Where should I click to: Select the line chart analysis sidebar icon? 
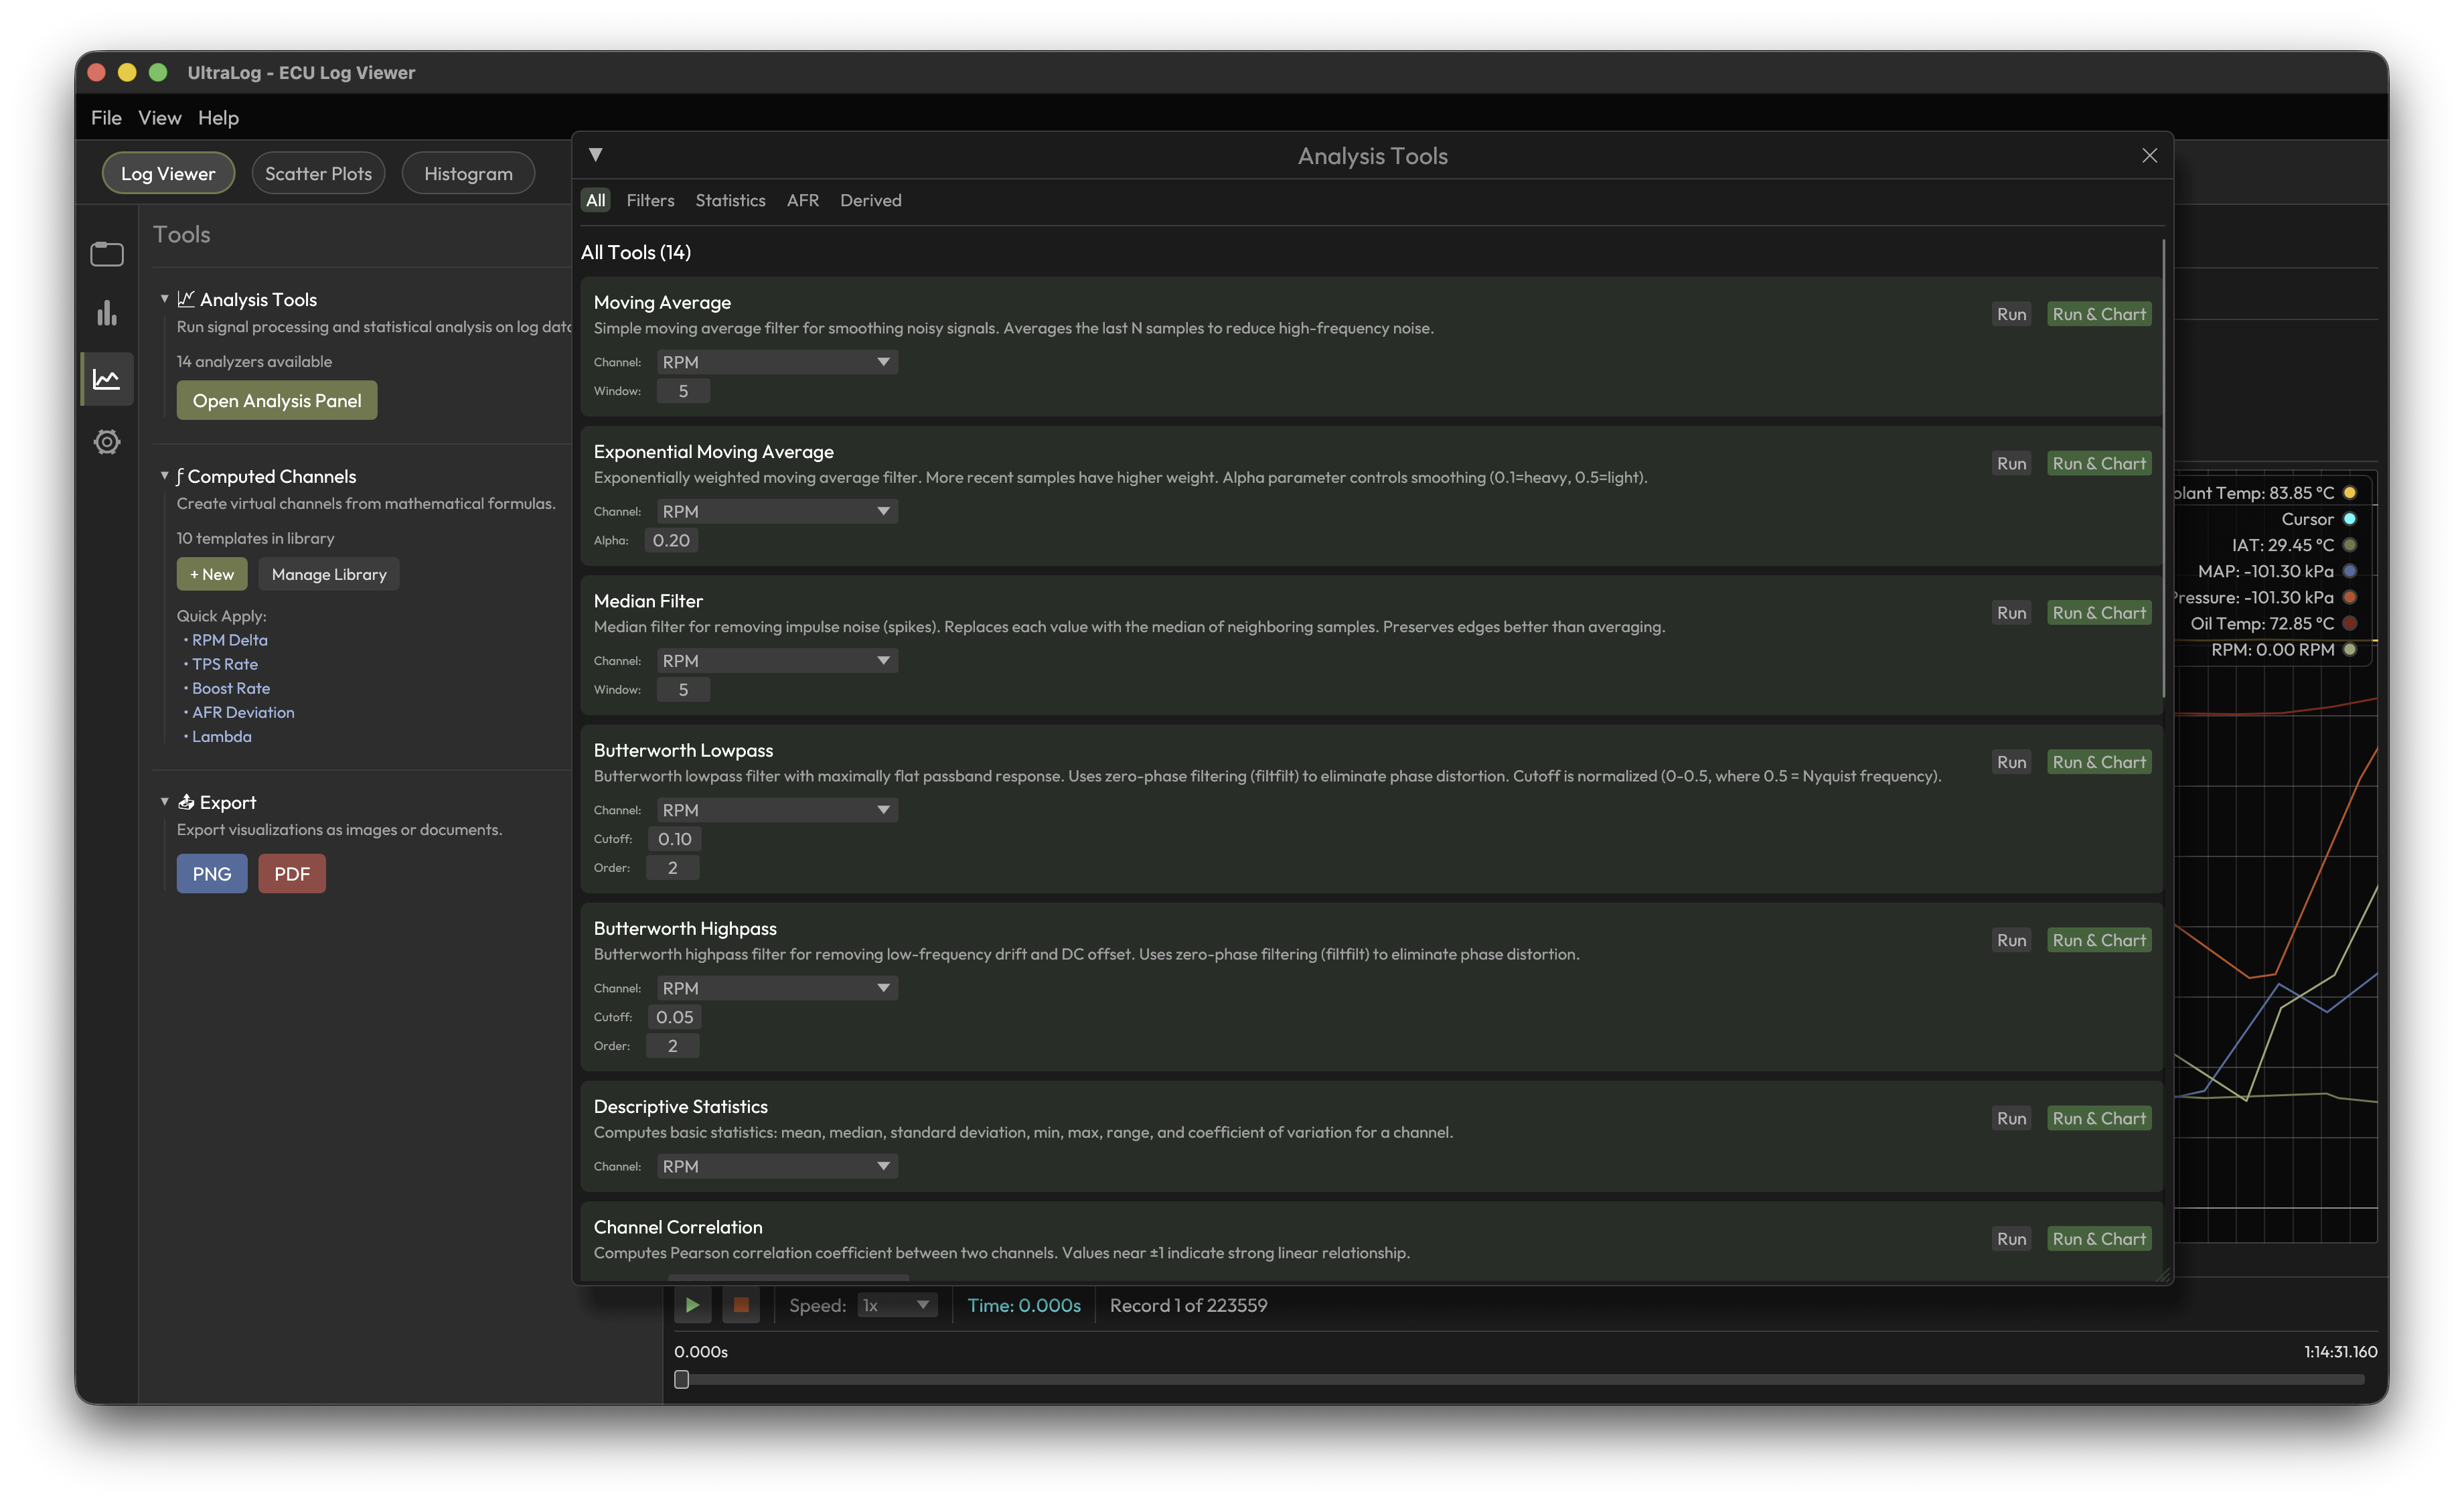click(106, 378)
